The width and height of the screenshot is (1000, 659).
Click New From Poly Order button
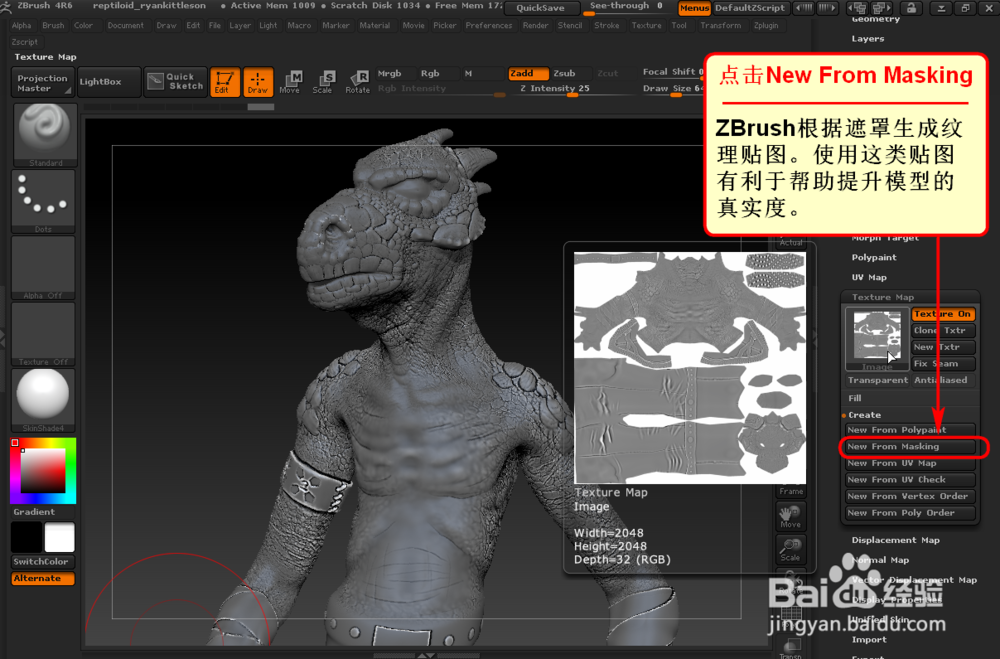pos(911,513)
